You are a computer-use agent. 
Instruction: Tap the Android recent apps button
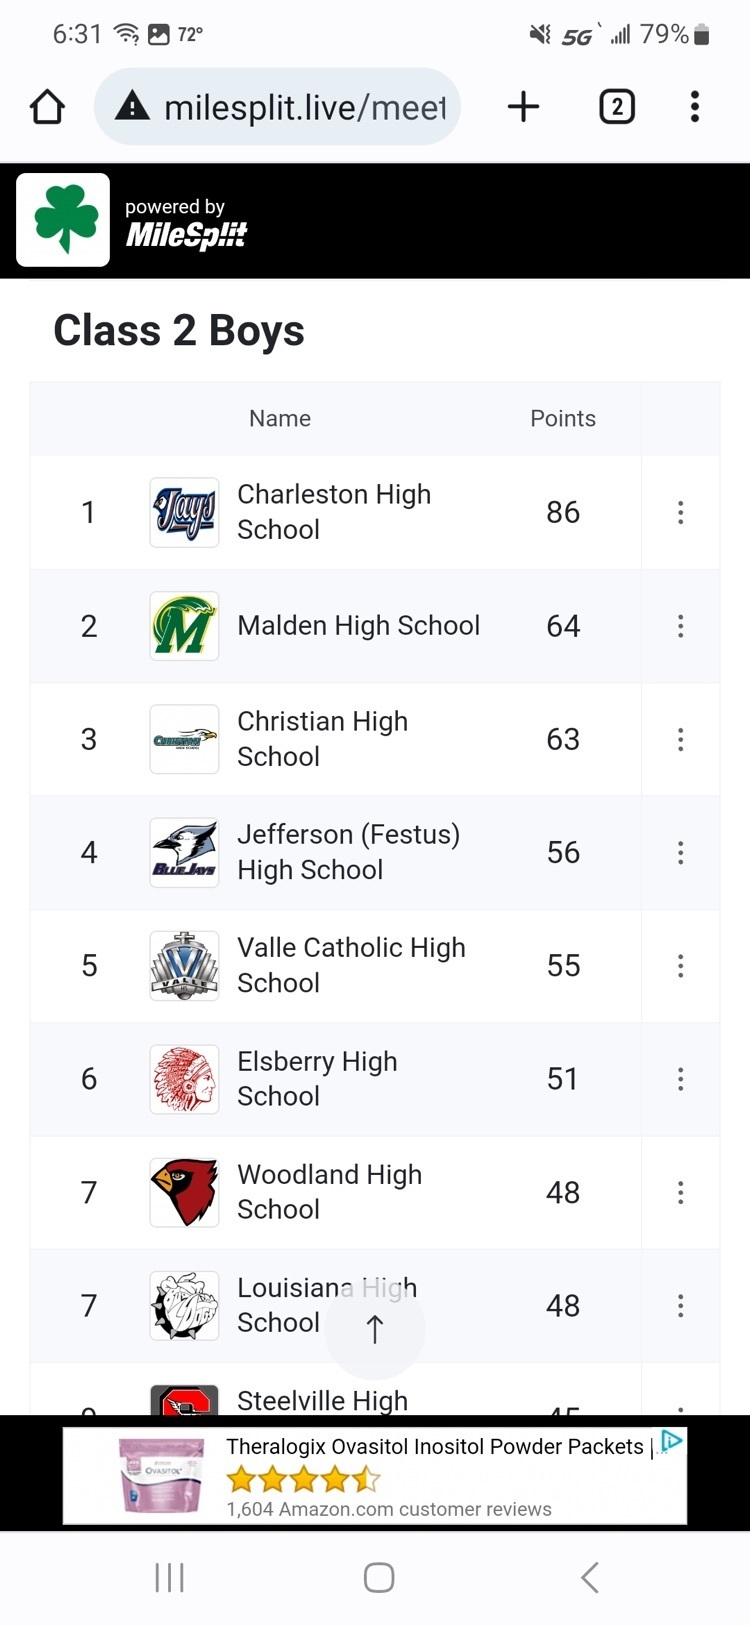tap(170, 1578)
